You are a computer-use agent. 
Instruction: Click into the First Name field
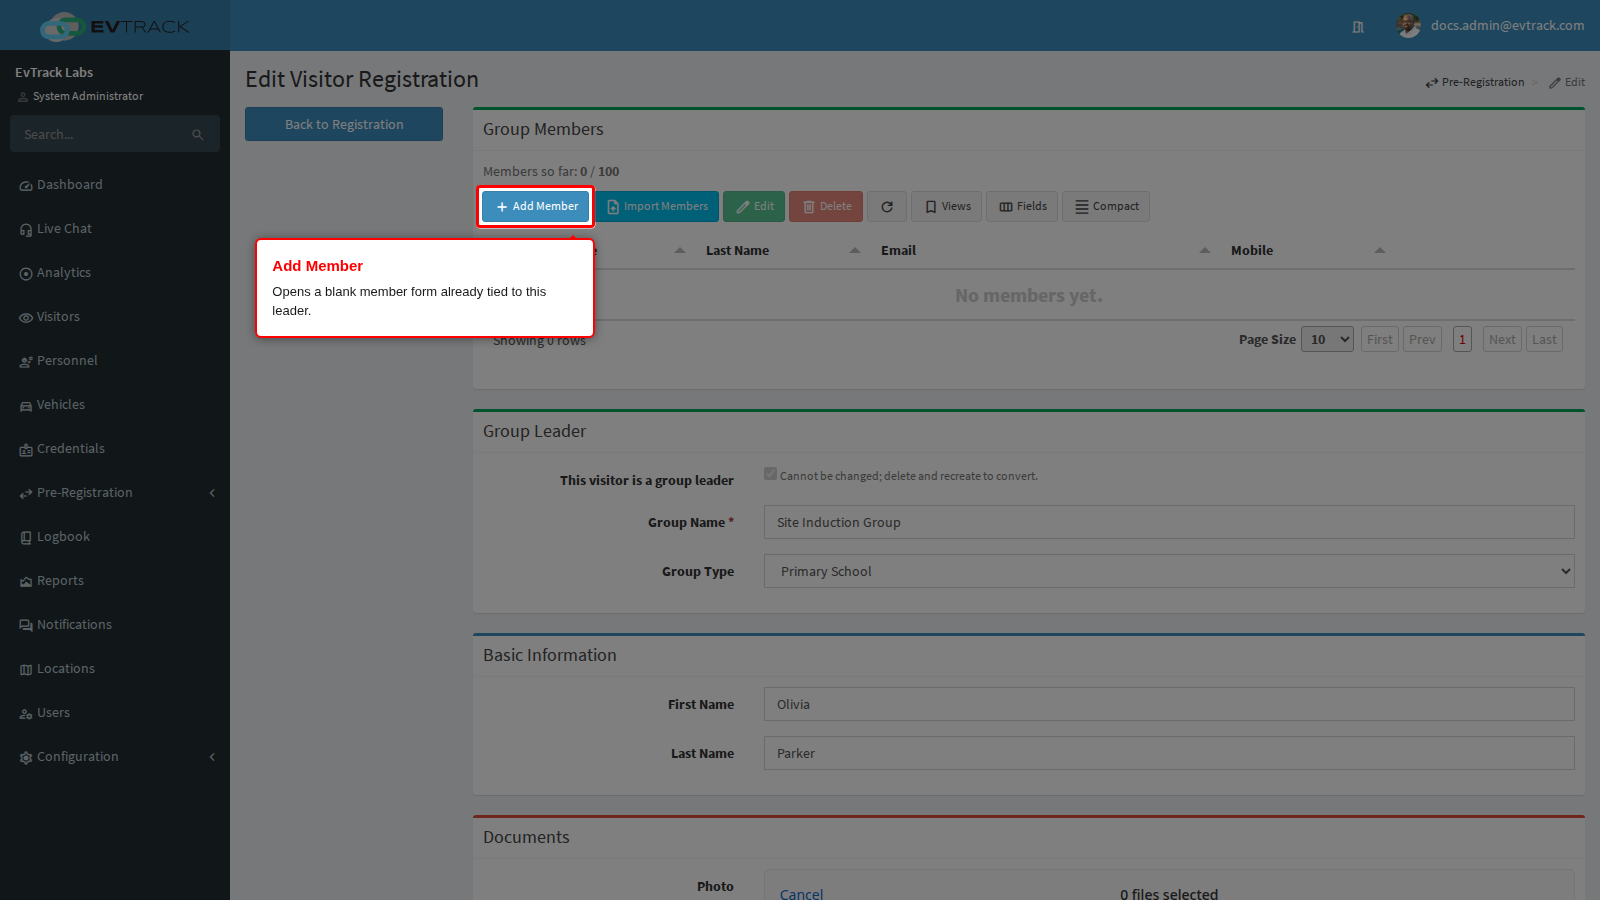click(x=1169, y=704)
